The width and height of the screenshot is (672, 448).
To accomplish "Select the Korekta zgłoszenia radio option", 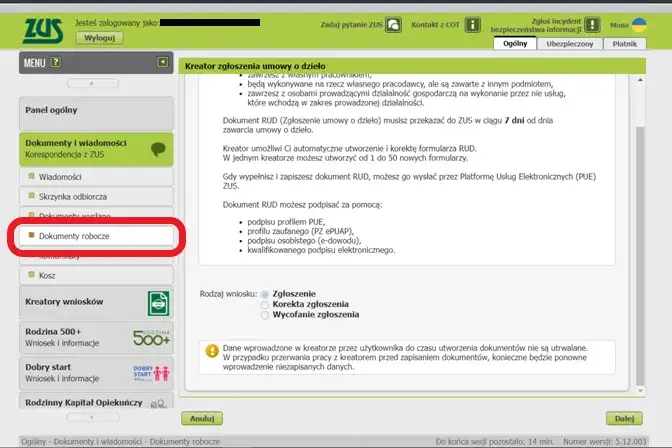I will (265, 305).
